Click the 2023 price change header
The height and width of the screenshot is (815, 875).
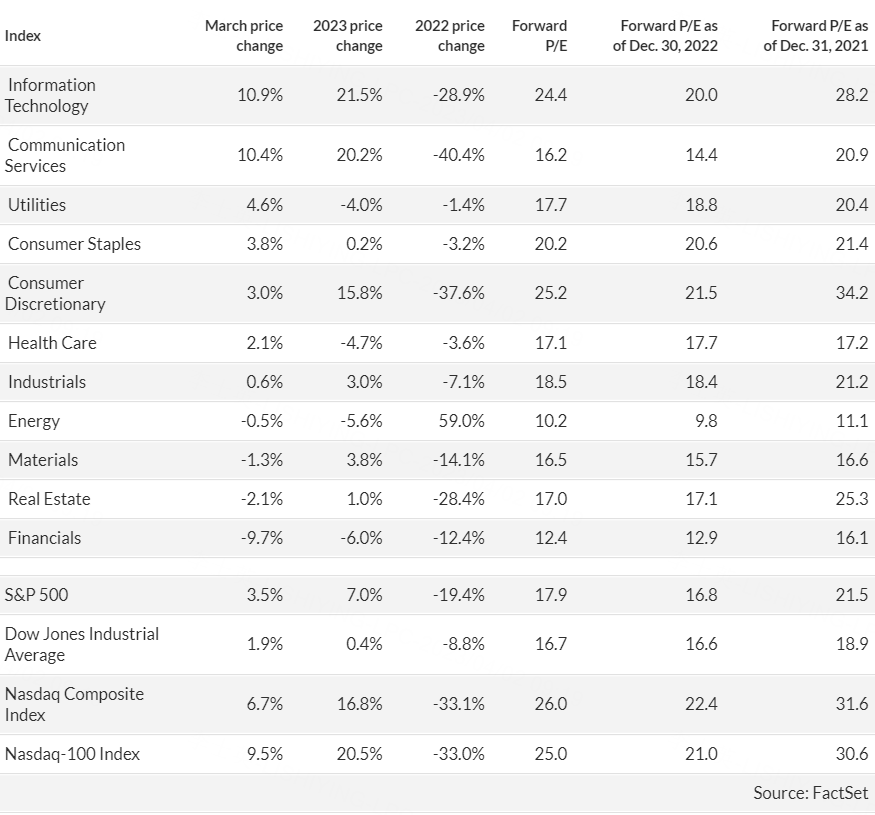348,36
